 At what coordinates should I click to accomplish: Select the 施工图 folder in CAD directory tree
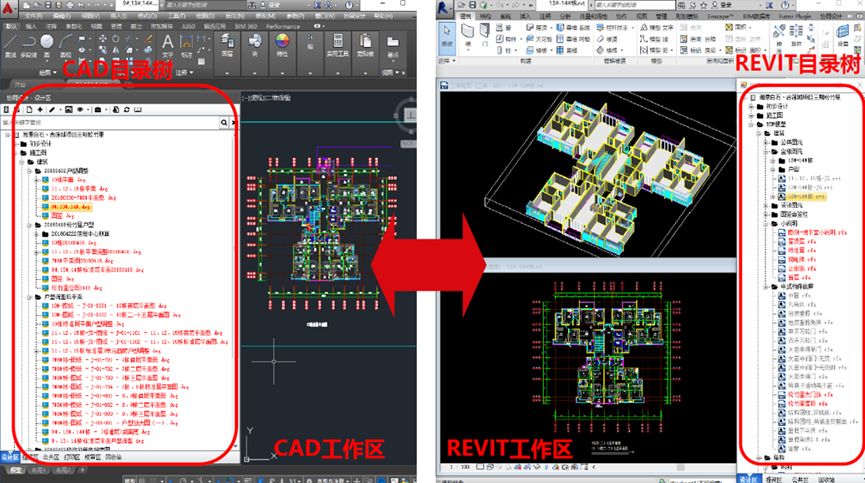38,153
